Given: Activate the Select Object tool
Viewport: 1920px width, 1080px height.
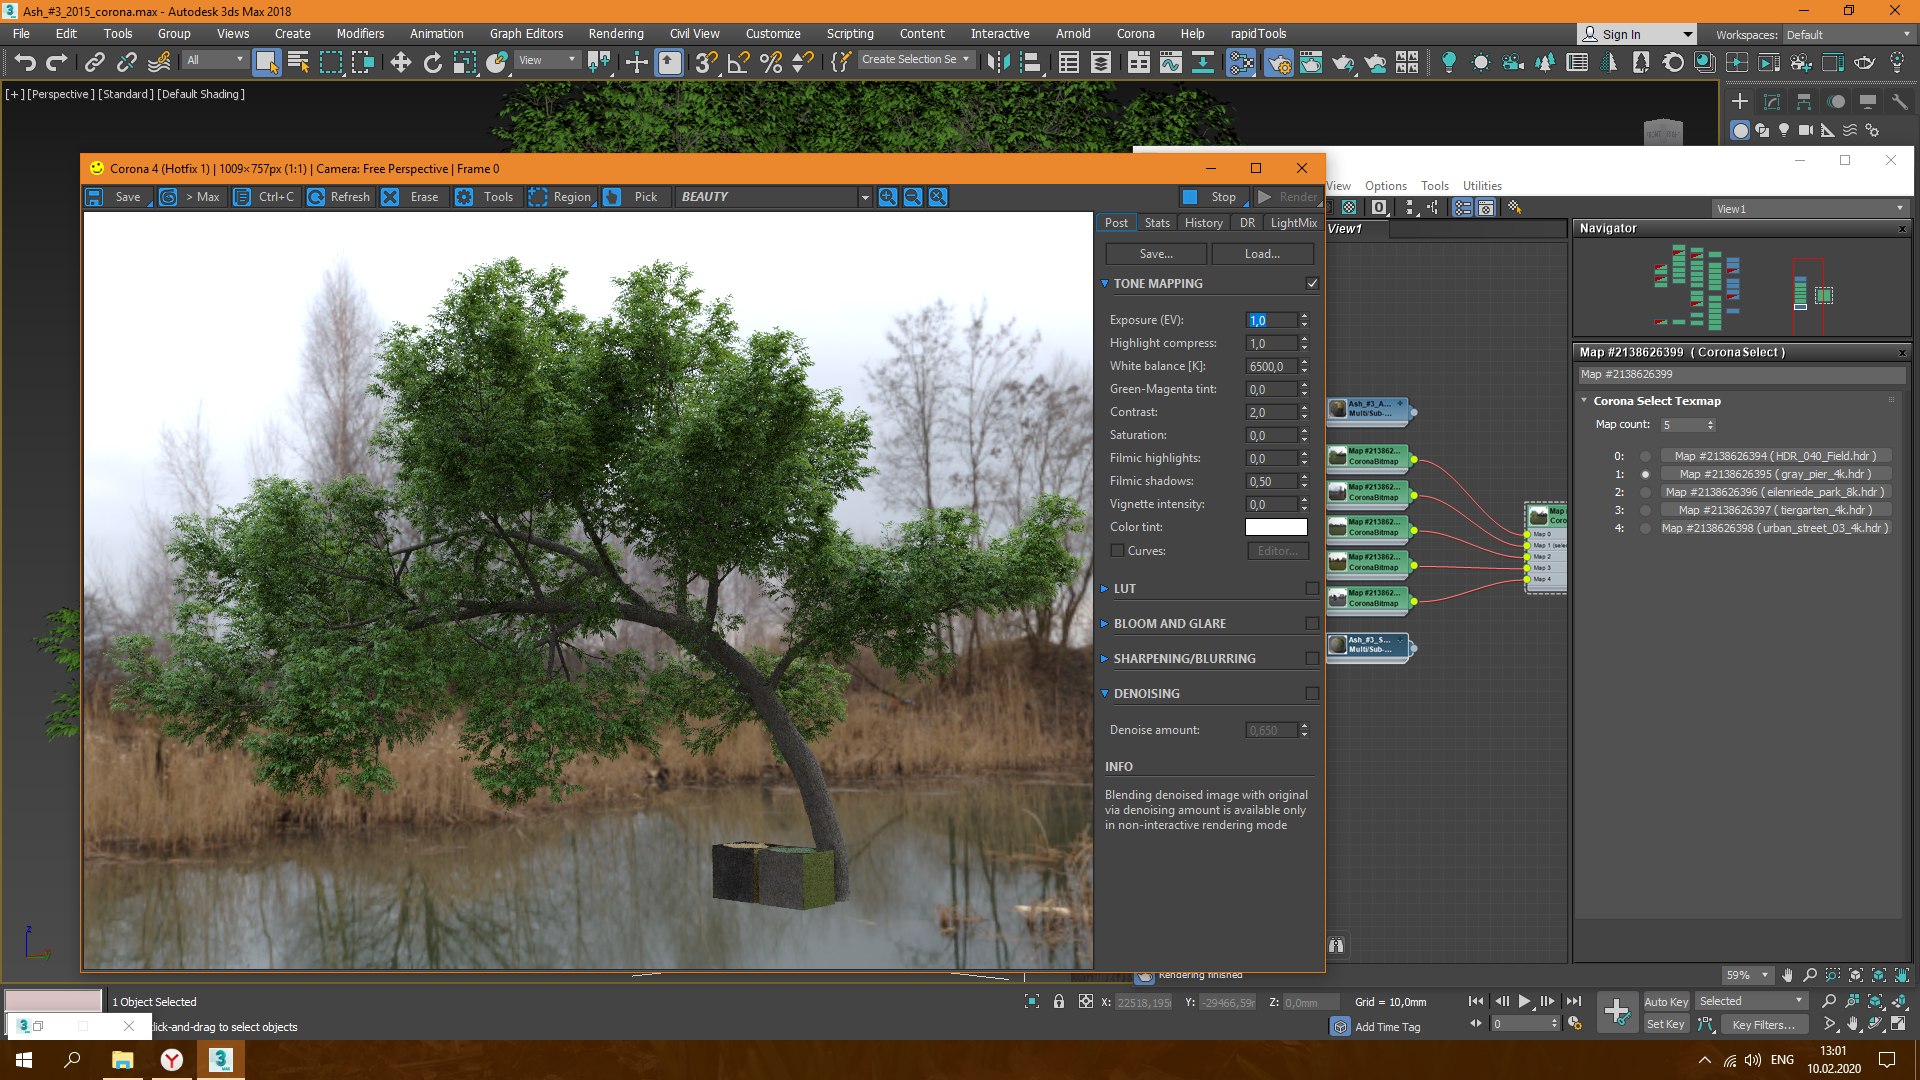Looking at the screenshot, I should coord(266,63).
